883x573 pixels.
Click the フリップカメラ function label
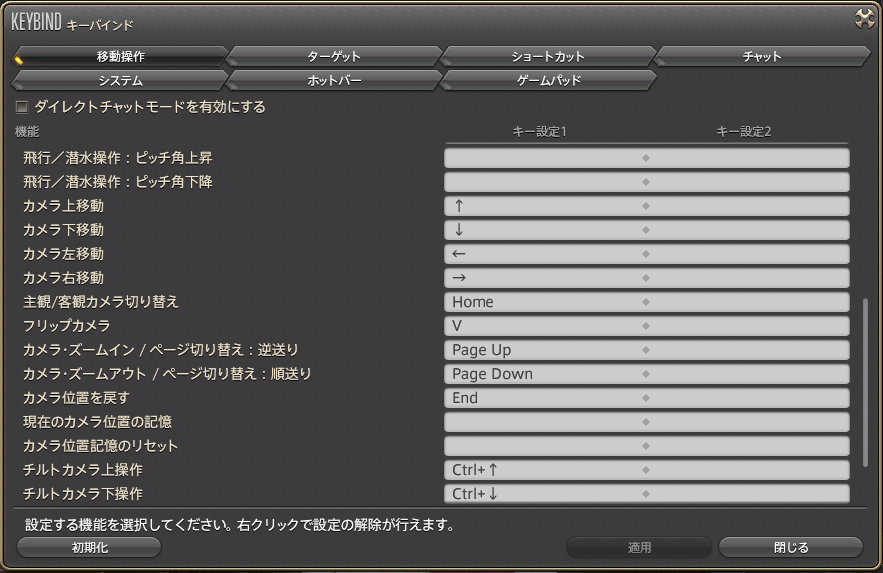click(x=66, y=326)
